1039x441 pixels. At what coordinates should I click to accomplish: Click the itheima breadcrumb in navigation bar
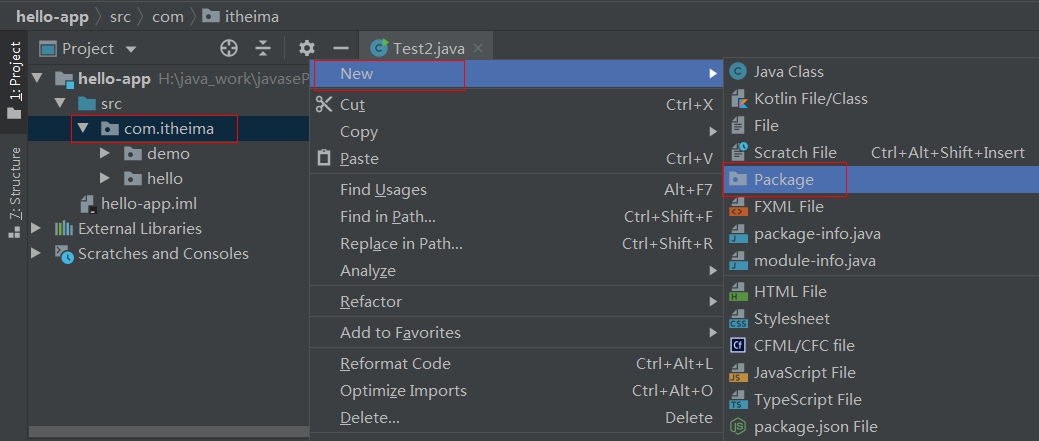click(x=253, y=17)
